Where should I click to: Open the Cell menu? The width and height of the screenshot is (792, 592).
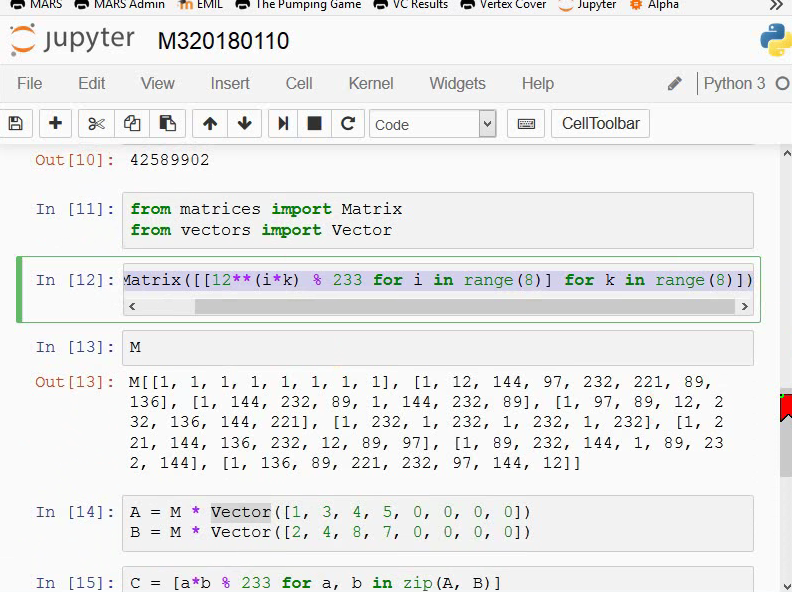(299, 83)
